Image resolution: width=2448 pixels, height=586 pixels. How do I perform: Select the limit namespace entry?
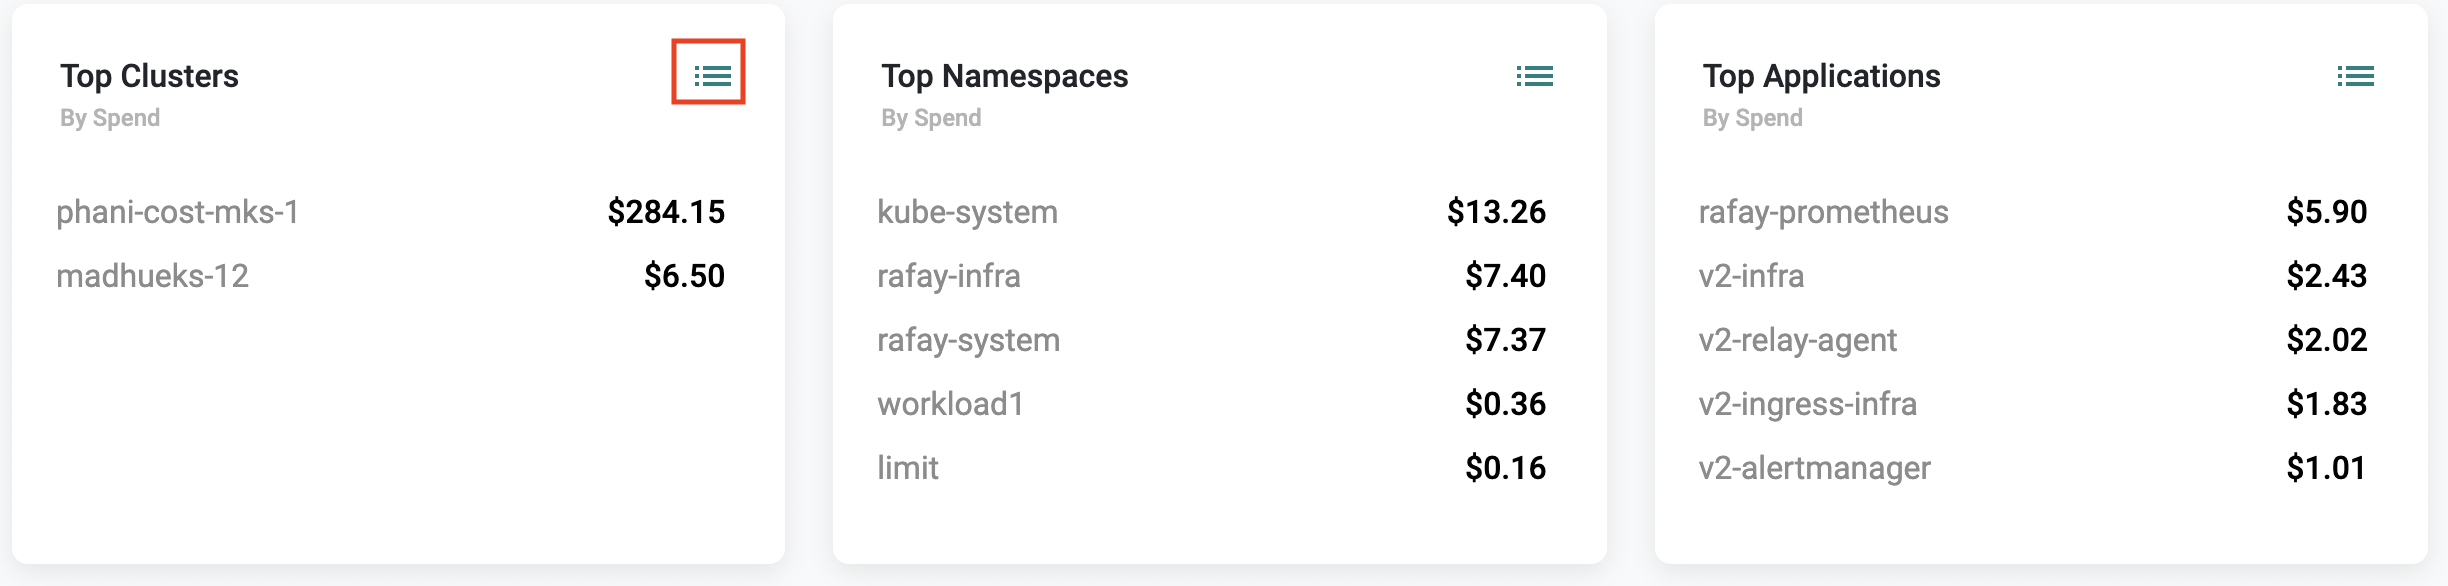907,468
